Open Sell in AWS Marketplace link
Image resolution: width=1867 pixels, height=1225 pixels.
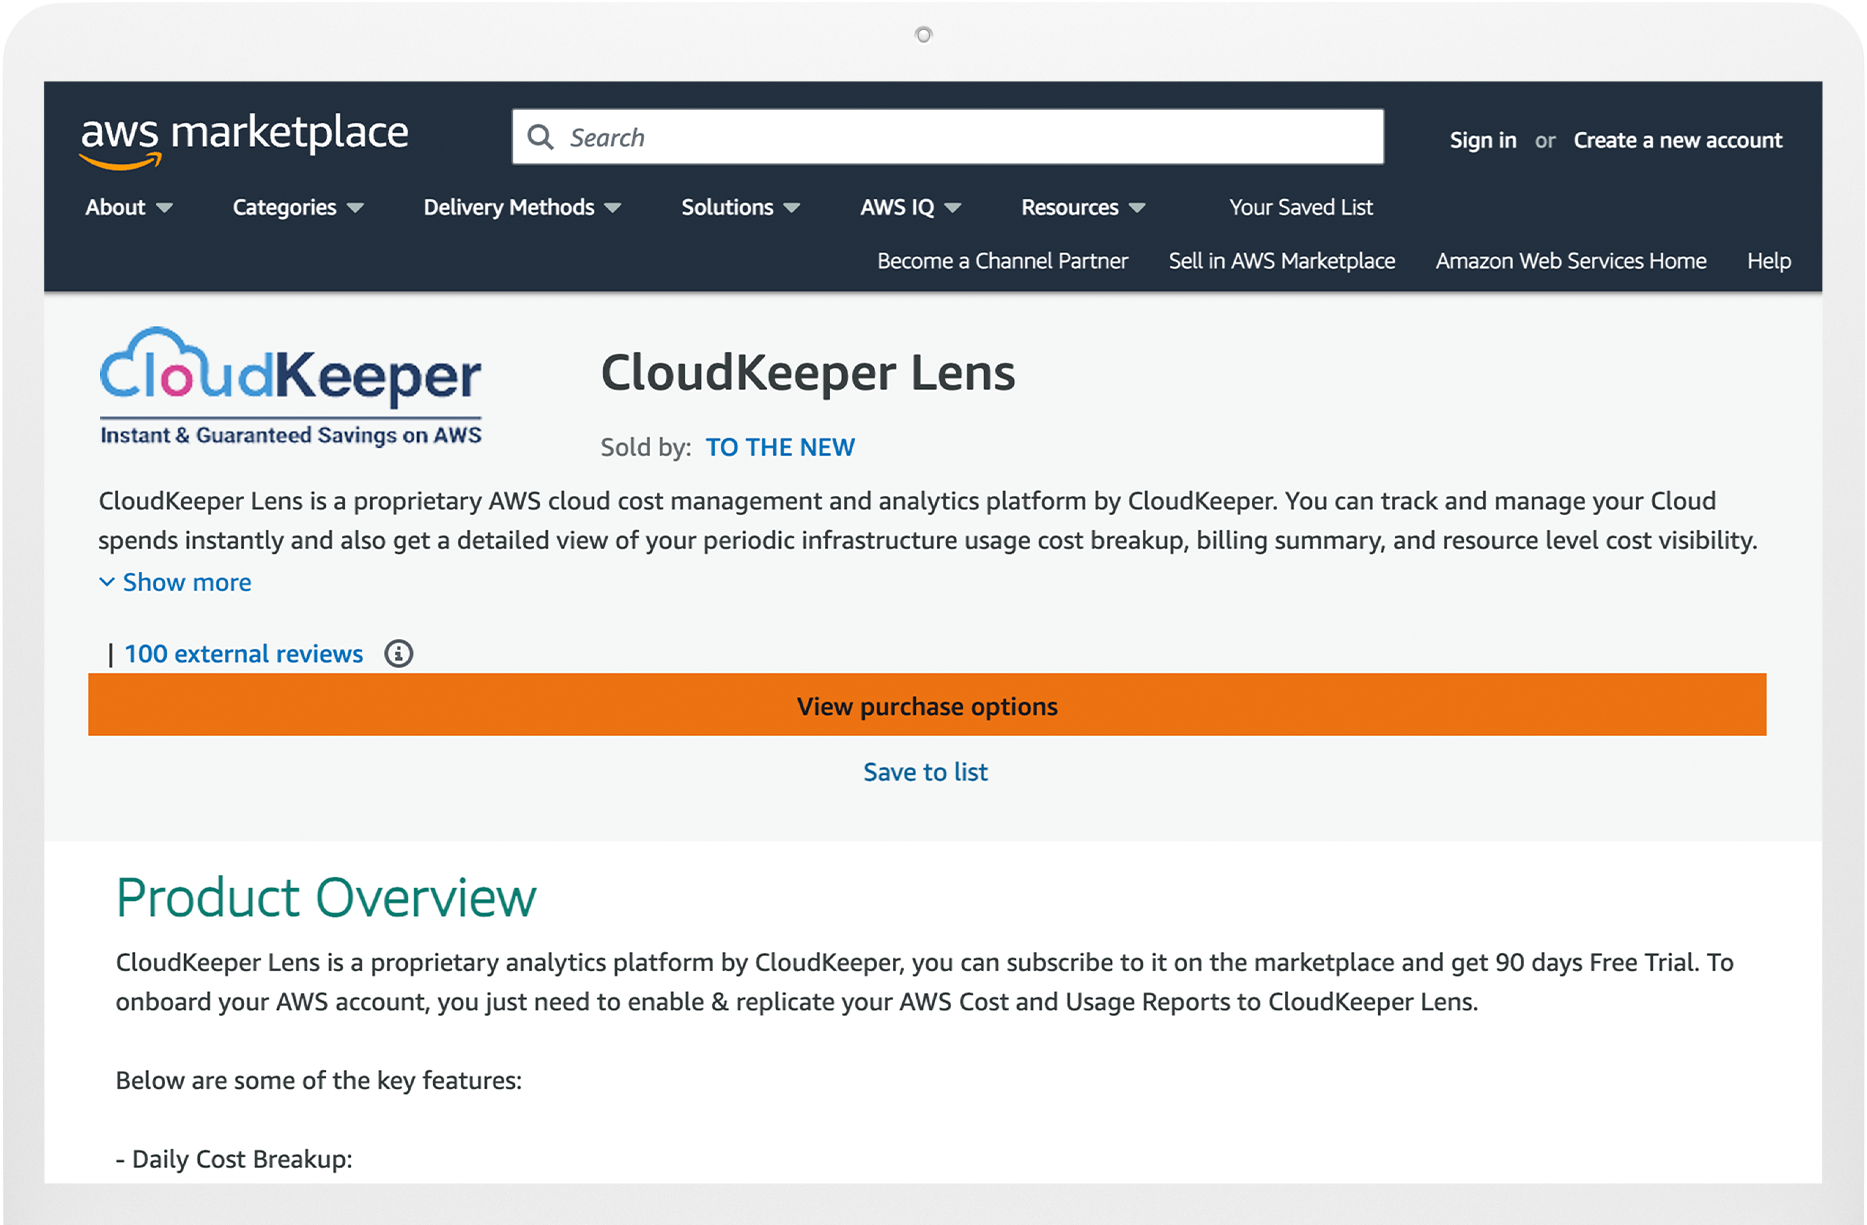1282,261
